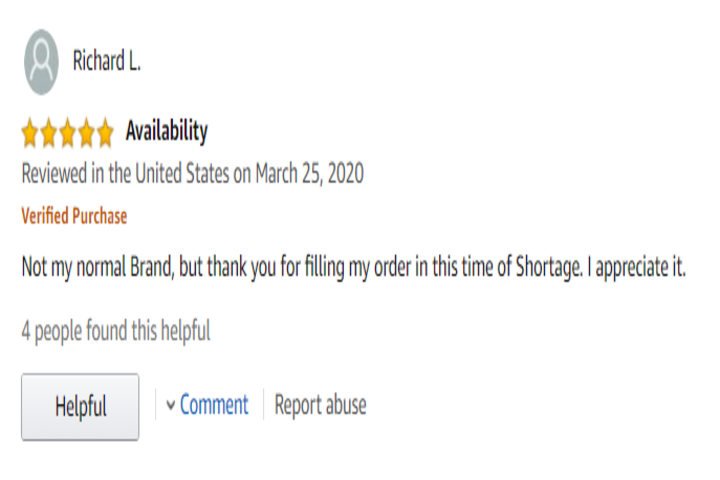Open the Comment link

pos(214,405)
